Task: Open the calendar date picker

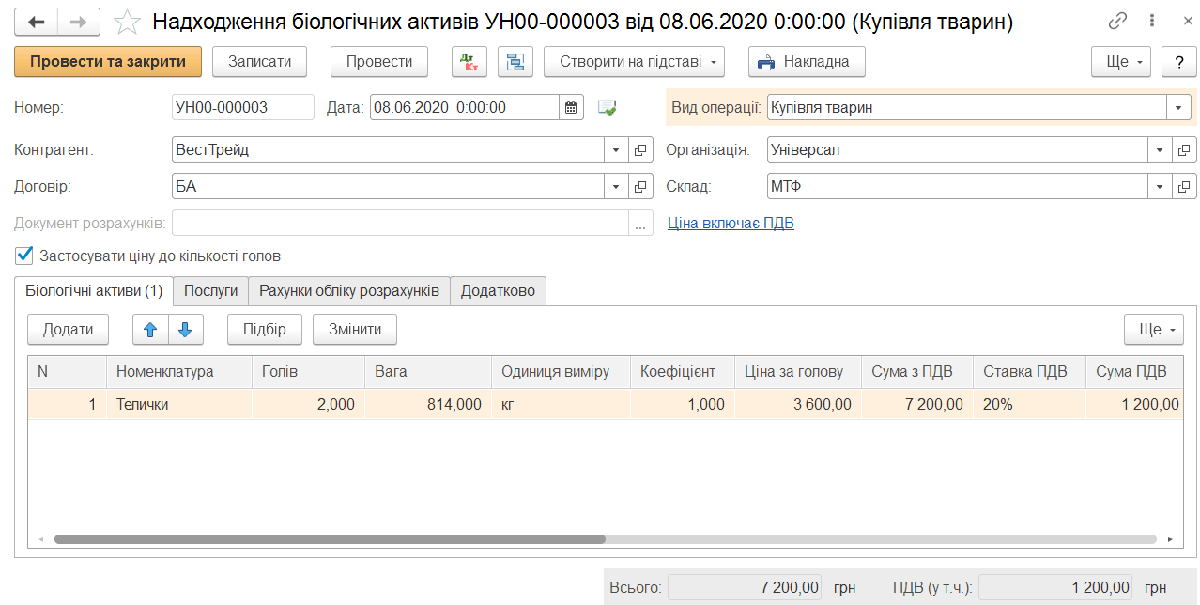Action: coord(572,107)
